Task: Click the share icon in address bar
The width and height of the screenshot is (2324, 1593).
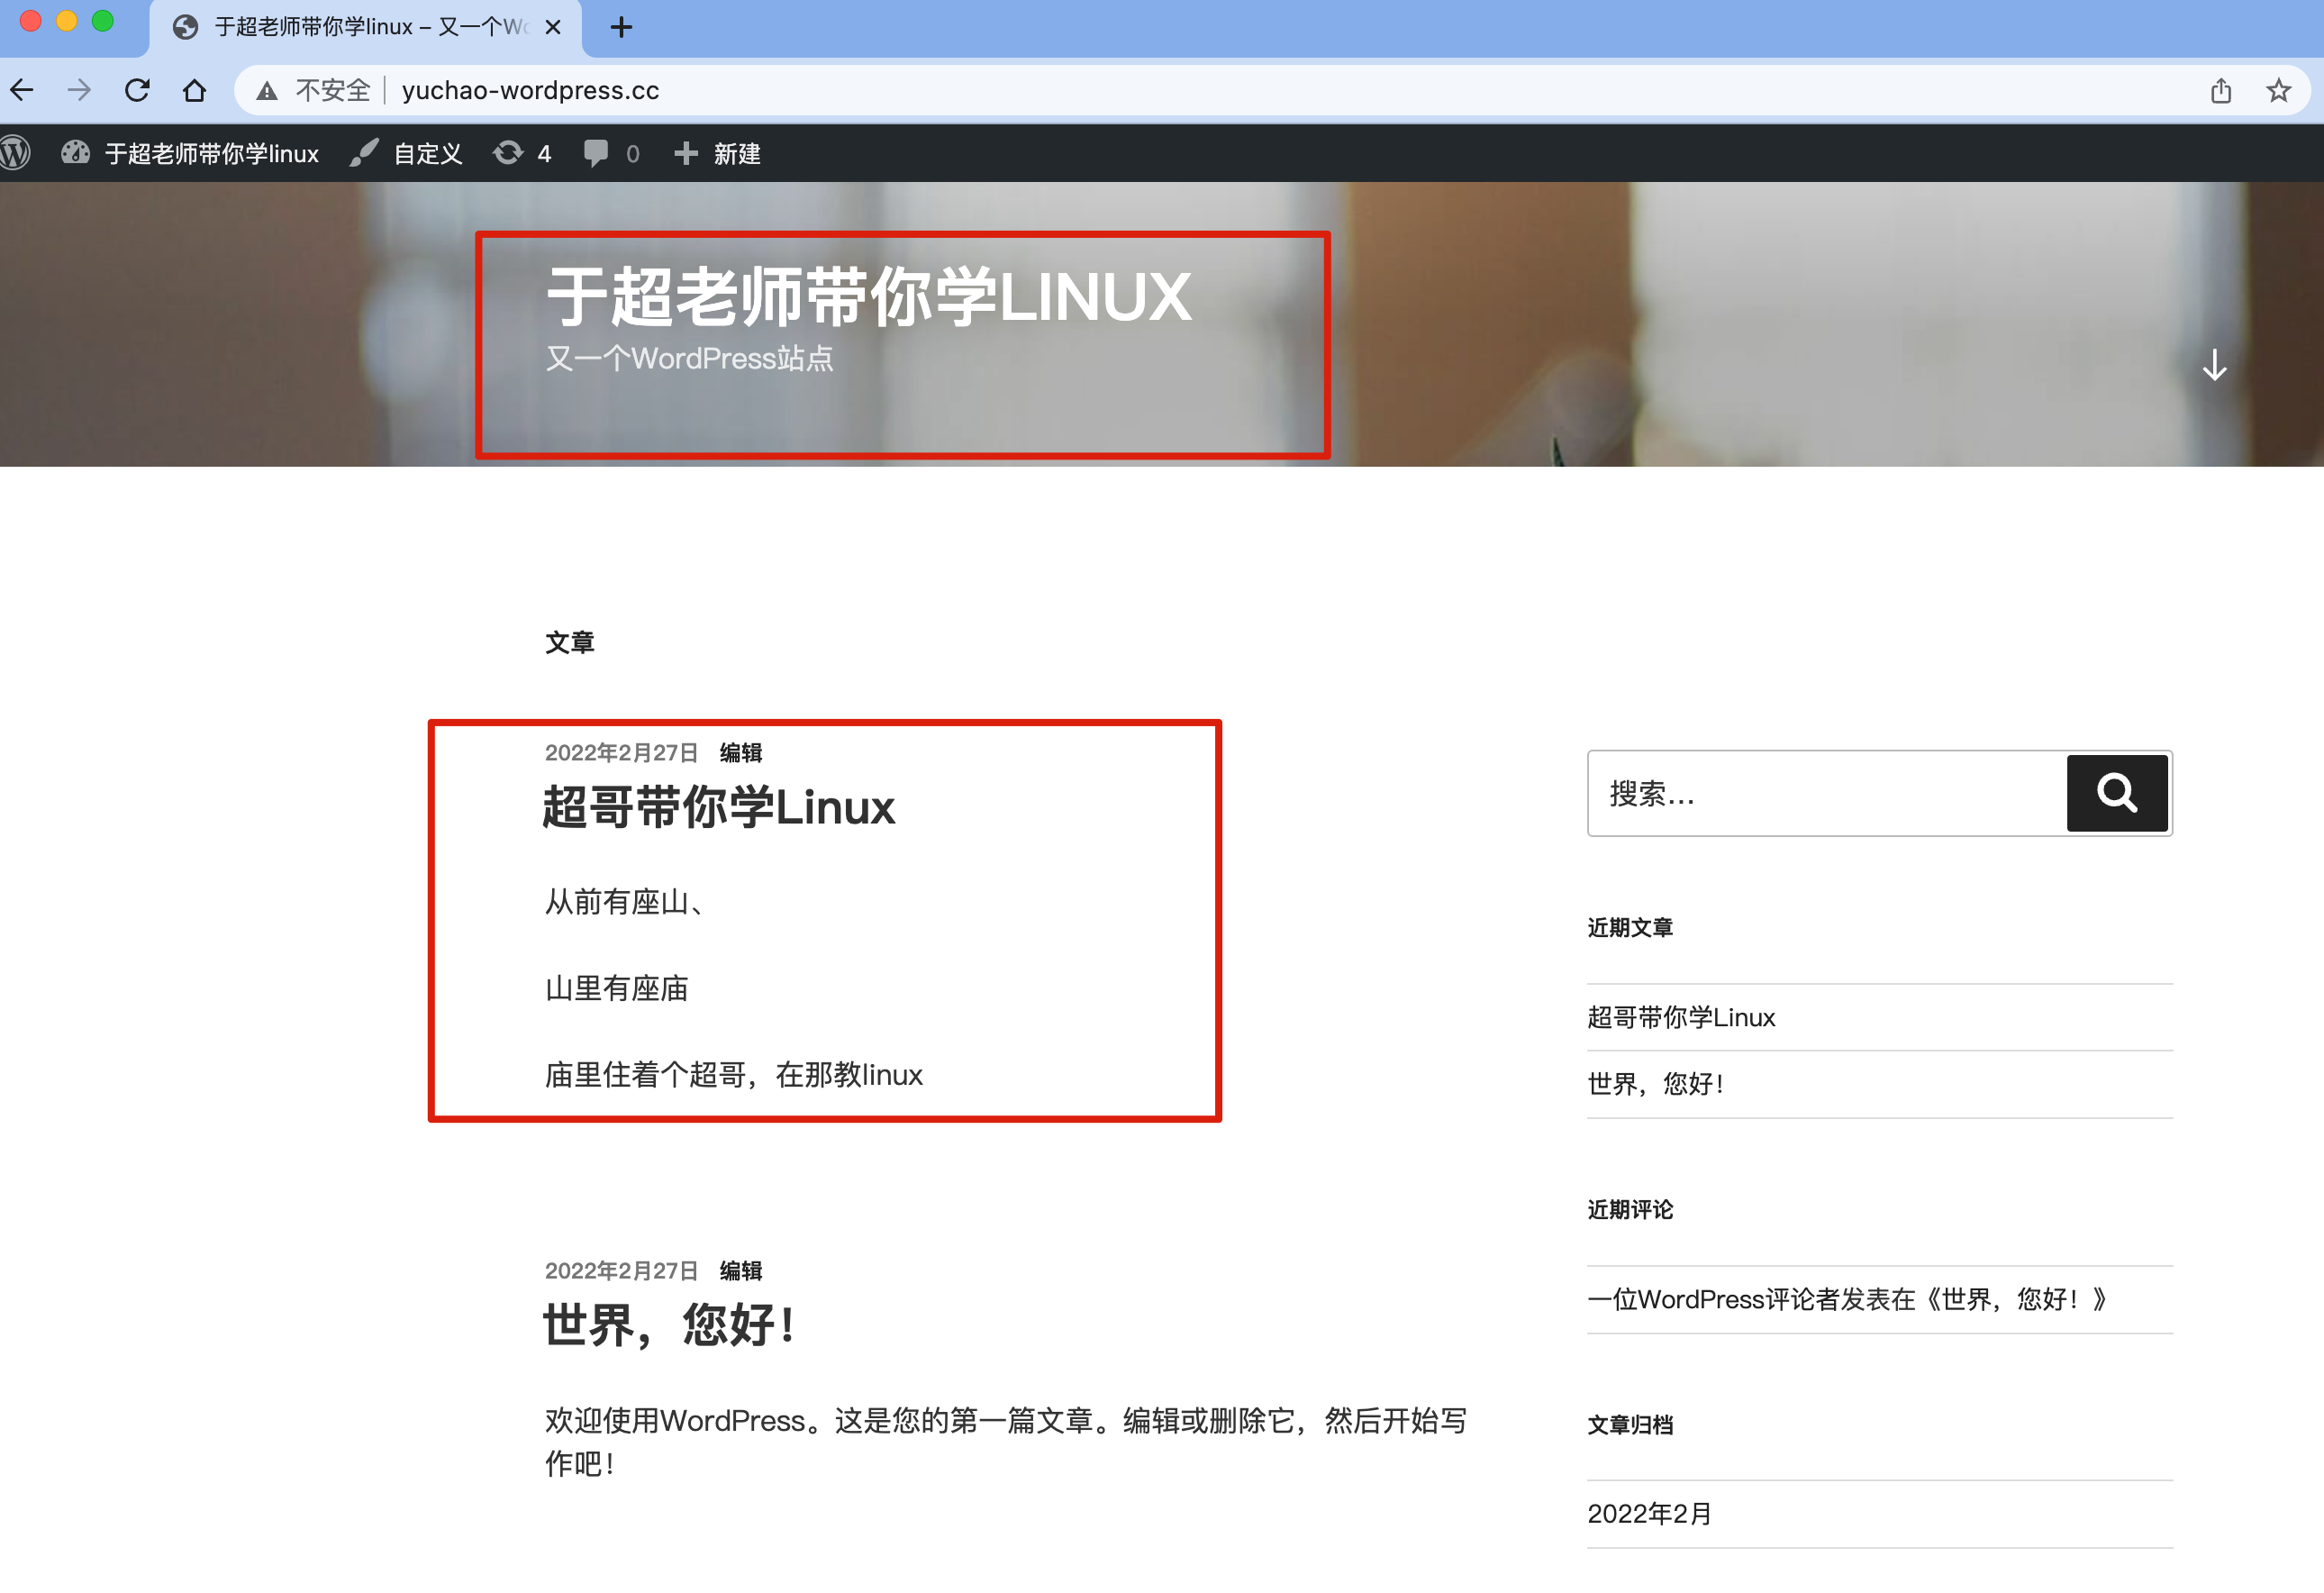Action: click(2220, 90)
